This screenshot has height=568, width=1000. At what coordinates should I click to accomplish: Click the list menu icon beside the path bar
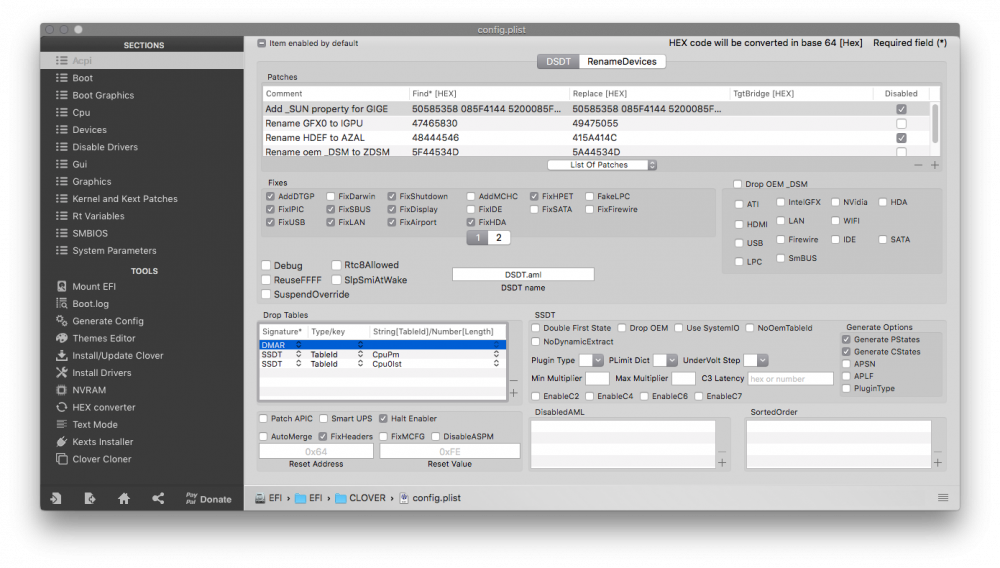tap(943, 498)
